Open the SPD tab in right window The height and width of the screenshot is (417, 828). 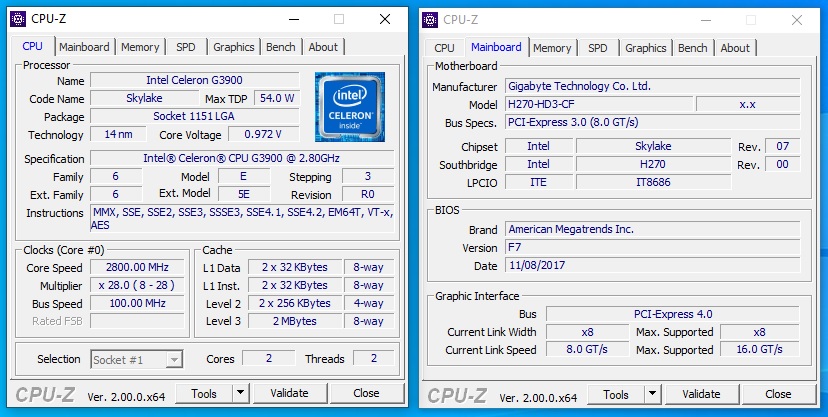click(597, 48)
